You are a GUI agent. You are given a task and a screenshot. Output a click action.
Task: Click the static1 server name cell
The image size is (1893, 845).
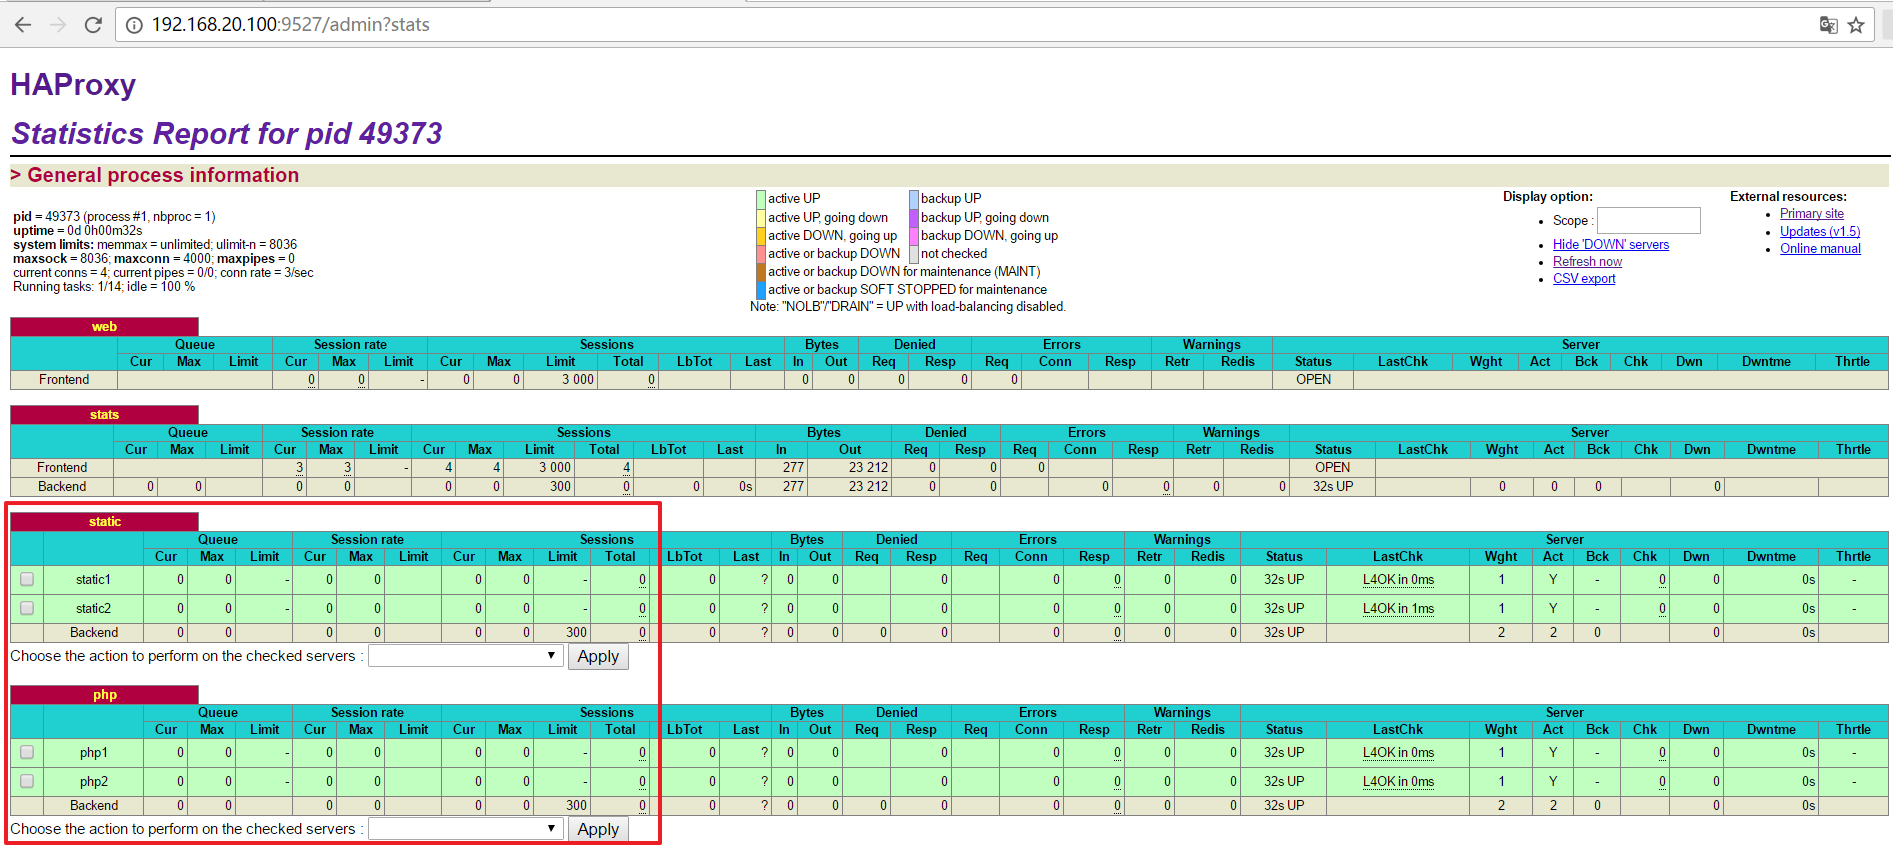(93, 579)
